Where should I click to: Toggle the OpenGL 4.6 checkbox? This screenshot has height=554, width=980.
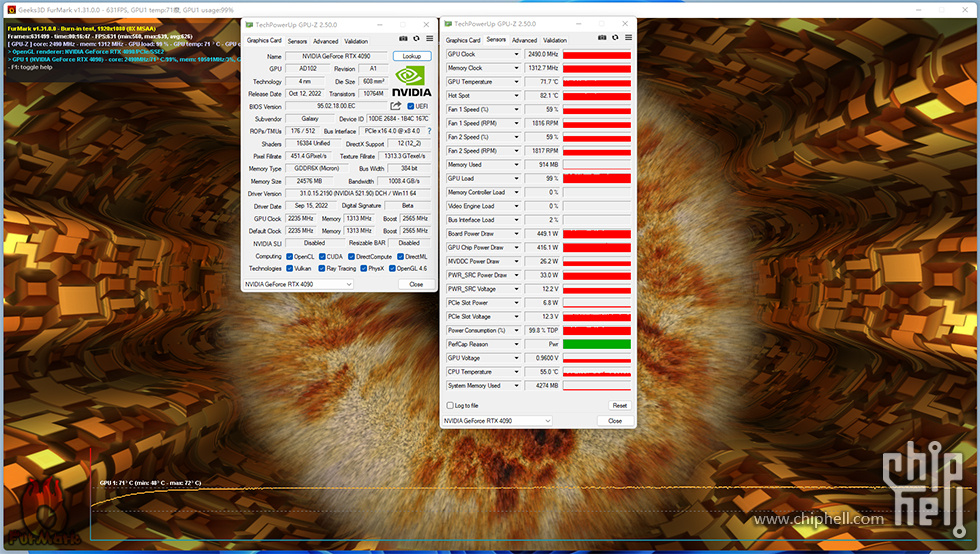tap(392, 268)
